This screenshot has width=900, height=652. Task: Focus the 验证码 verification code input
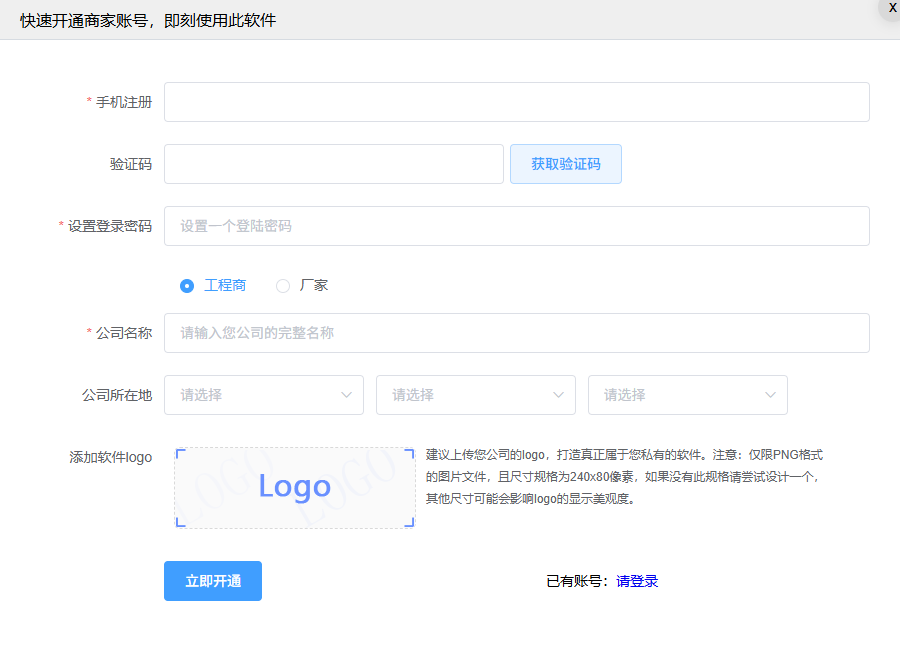pyautogui.click(x=333, y=164)
